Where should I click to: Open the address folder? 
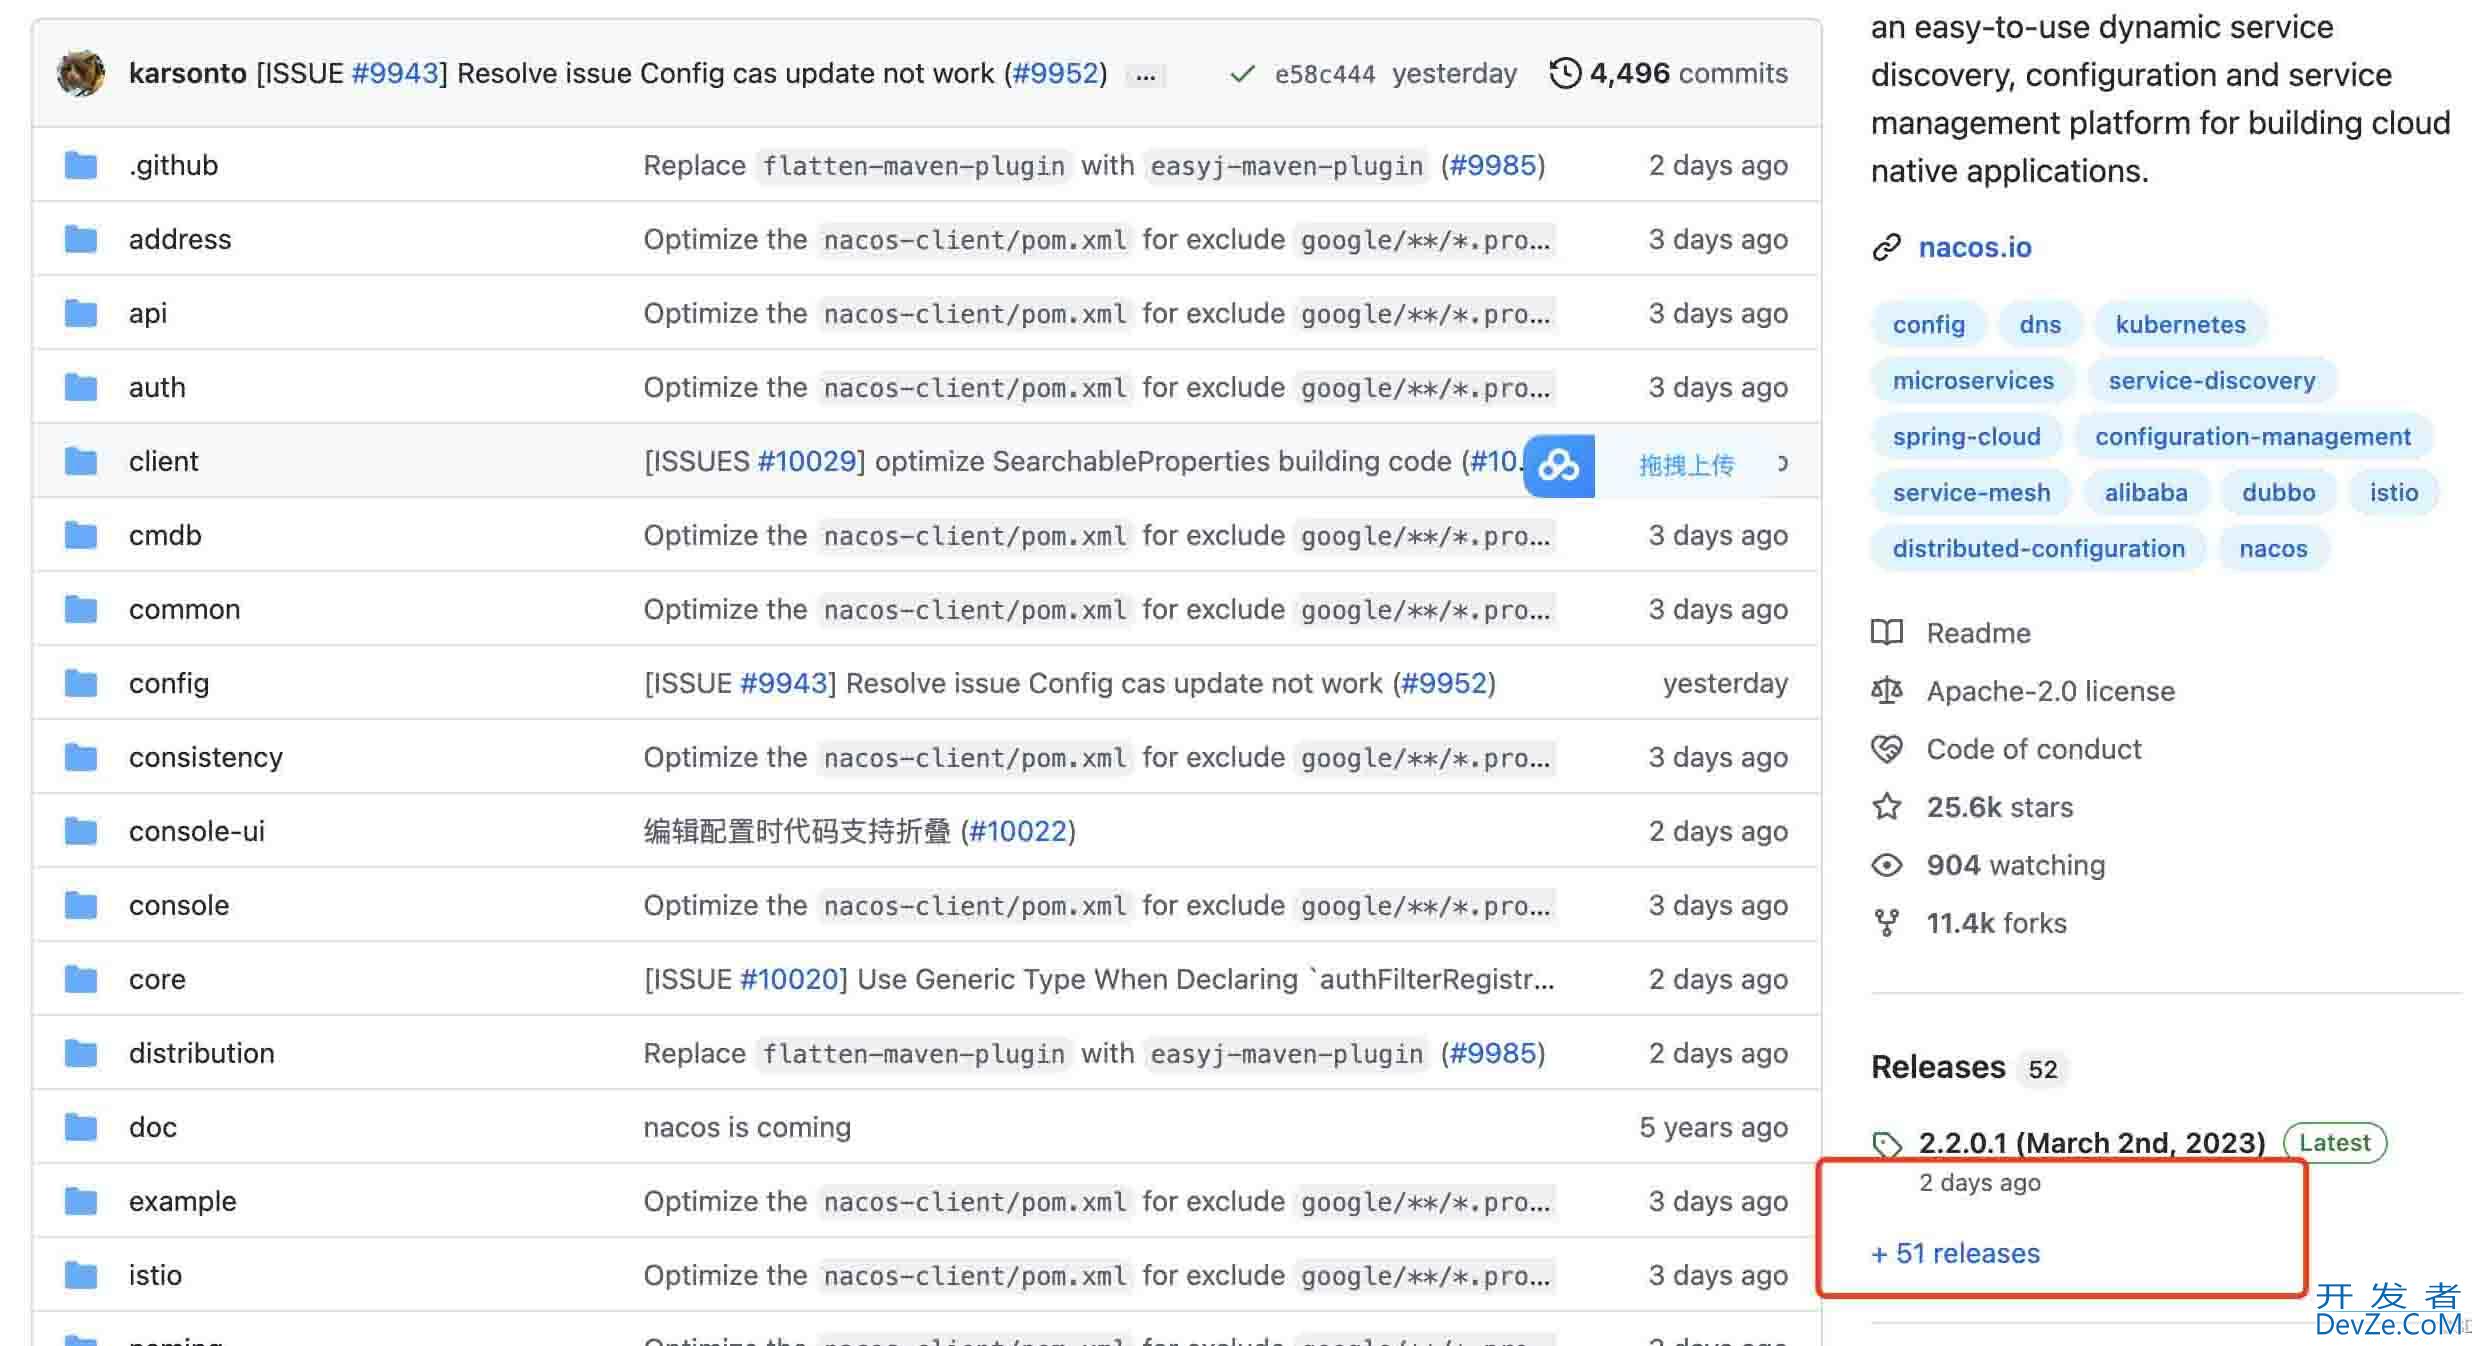point(180,239)
